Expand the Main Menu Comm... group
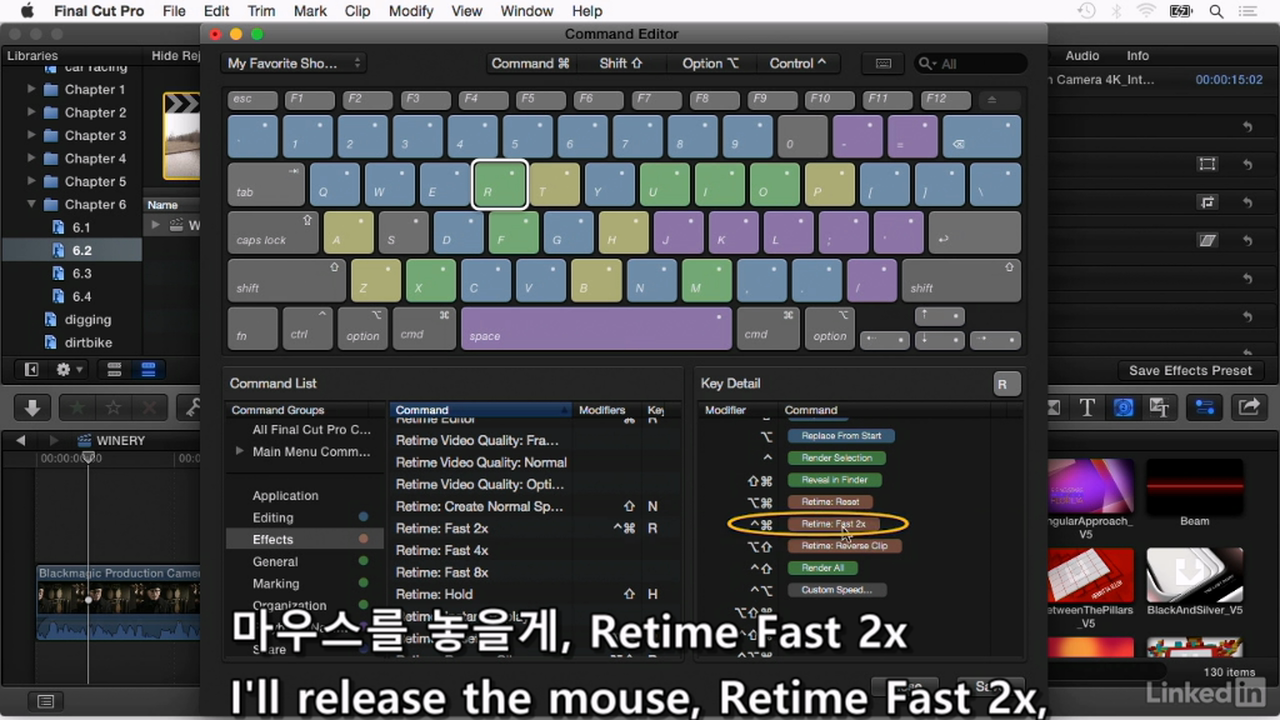Screen dimensions: 1280x720 pos(239,452)
